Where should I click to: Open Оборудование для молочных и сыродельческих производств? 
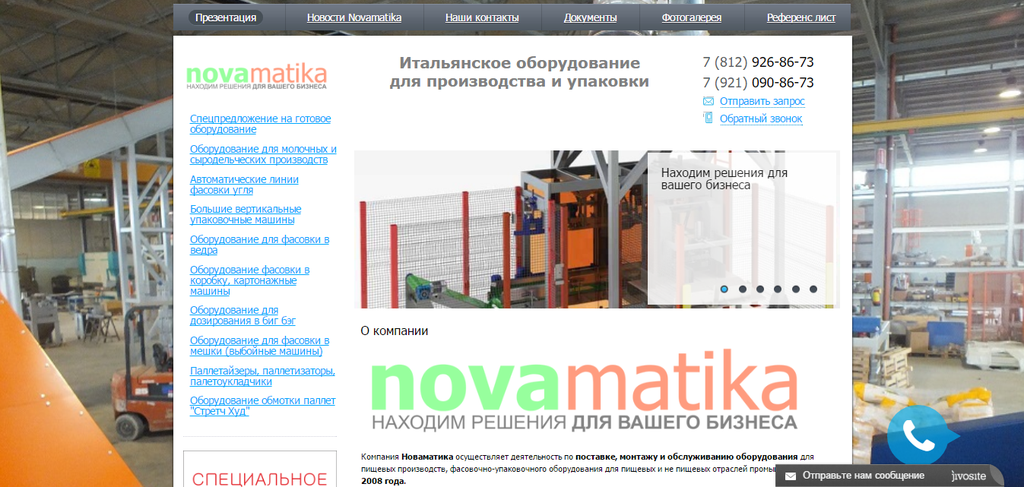pyautogui.click(x=263, y=154)
